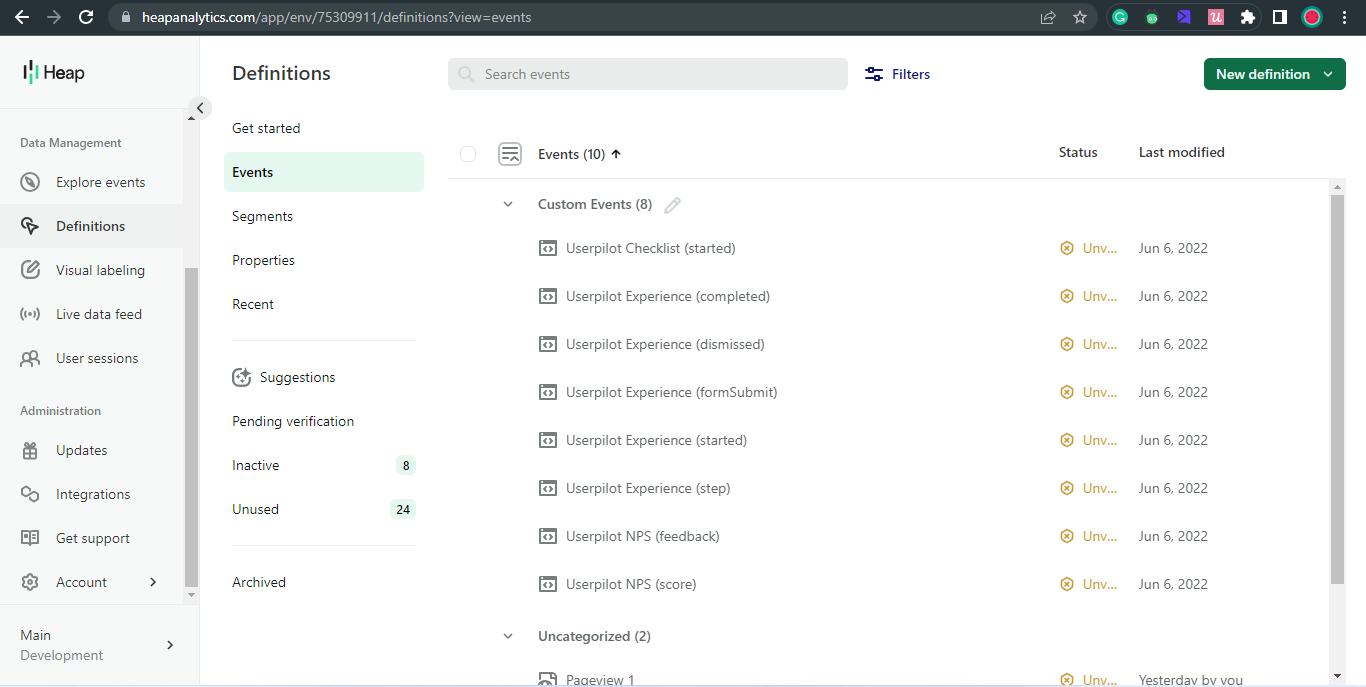The width and height of the screenshot is (1366, 687).
Task: Reload the browser page
Action: 86,17
